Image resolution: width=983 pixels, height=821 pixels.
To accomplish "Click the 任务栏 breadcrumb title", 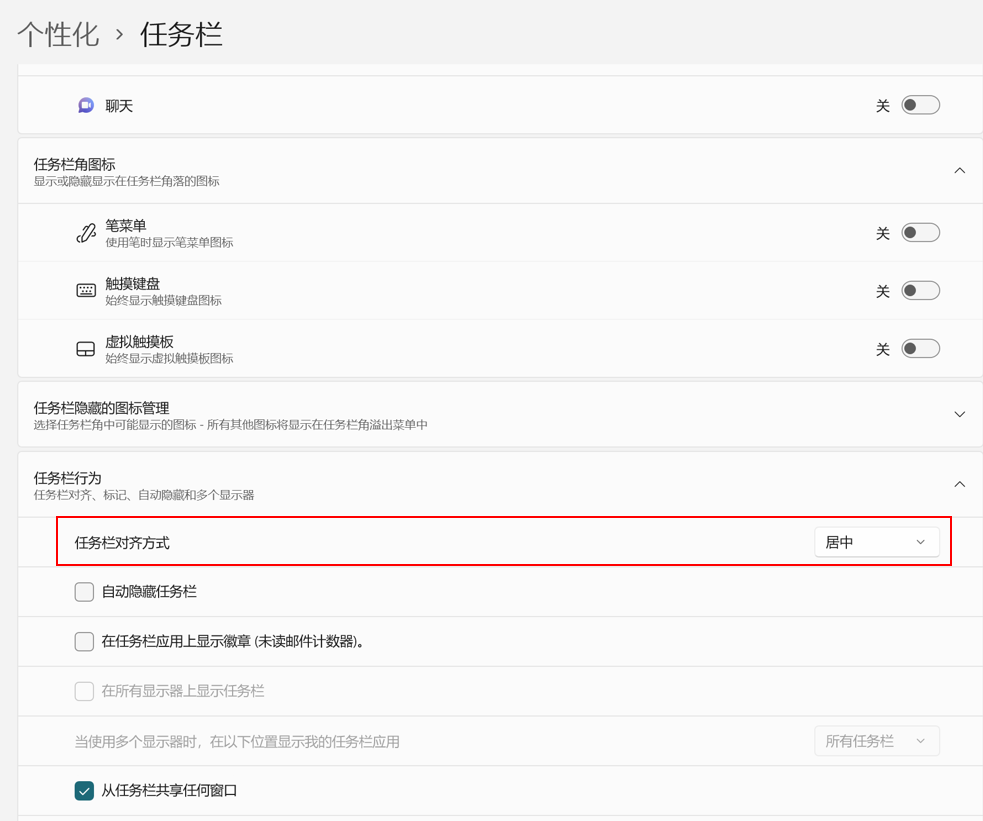I will click(x=181, y=34).
